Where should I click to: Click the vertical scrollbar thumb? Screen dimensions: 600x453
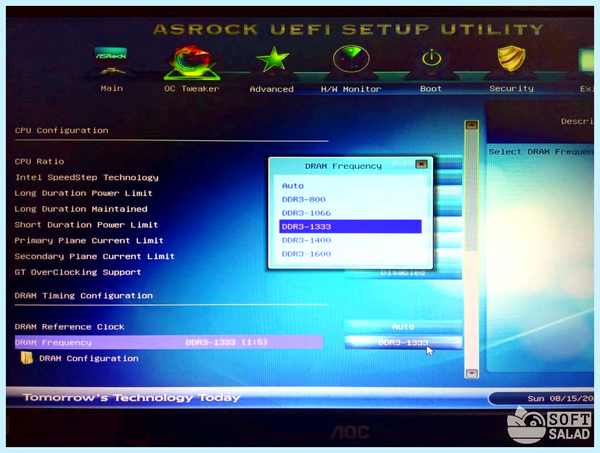[x=471, y=190]
